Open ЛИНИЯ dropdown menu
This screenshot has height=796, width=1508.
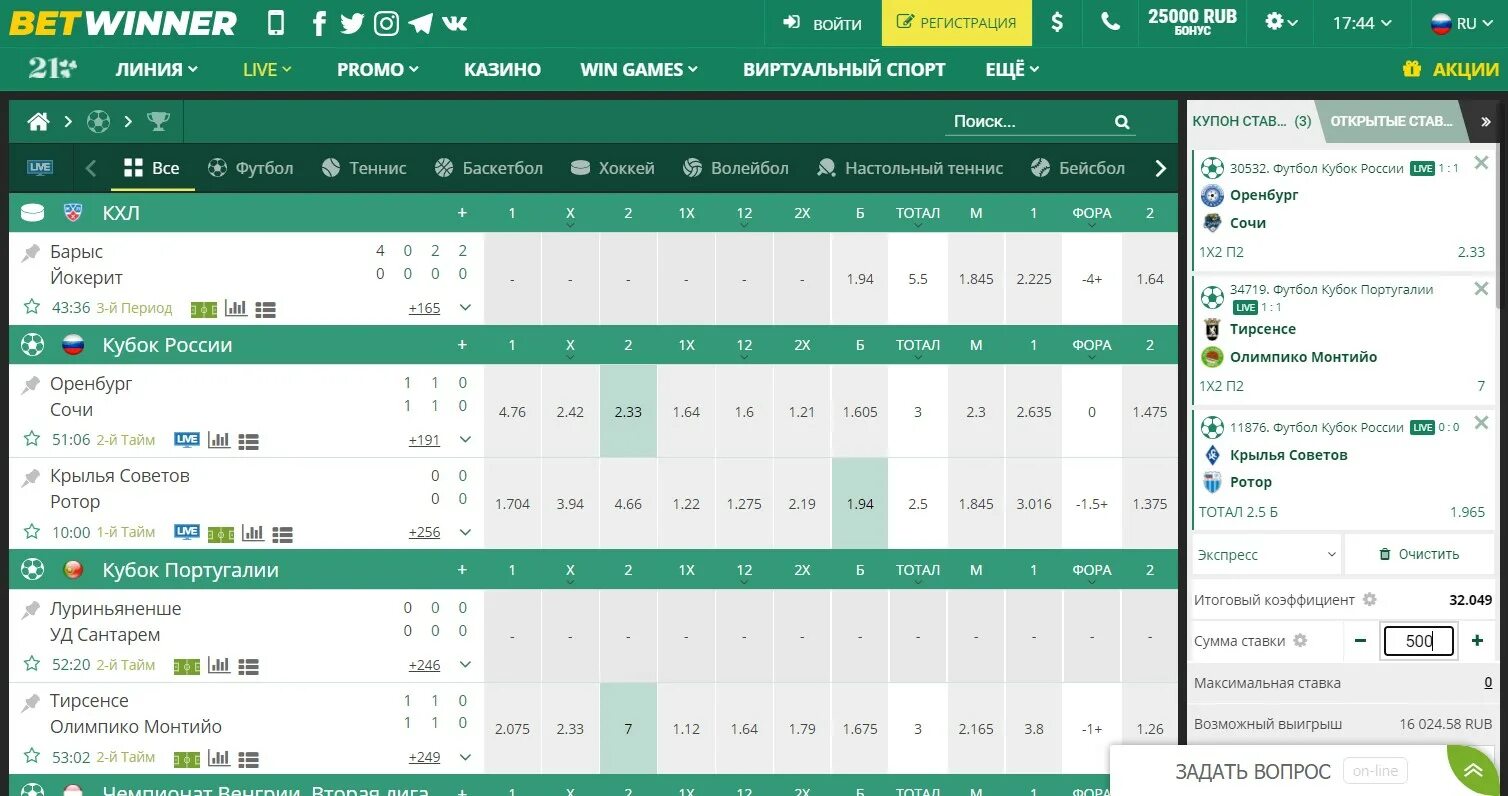click(x=157, y=69)
